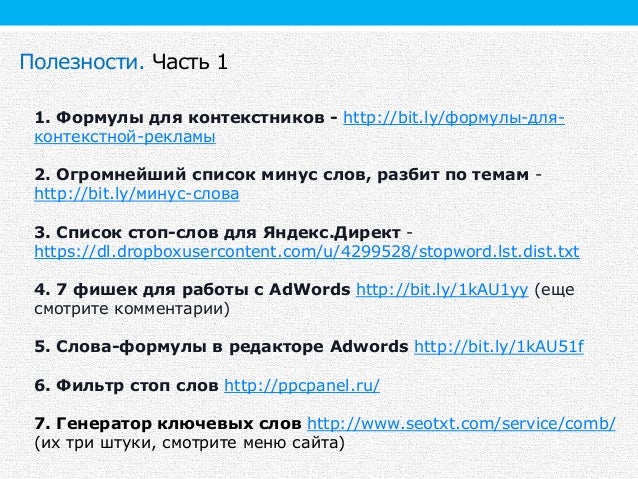Click the slide title 'Полезности.'

82,62
